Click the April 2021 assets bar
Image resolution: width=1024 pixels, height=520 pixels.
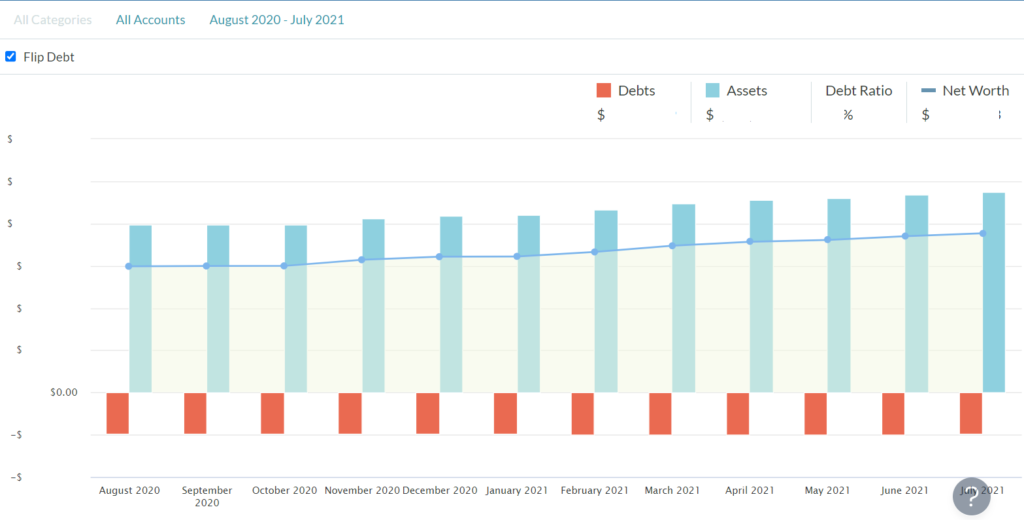pyautogui.click(x=761, y=297)
